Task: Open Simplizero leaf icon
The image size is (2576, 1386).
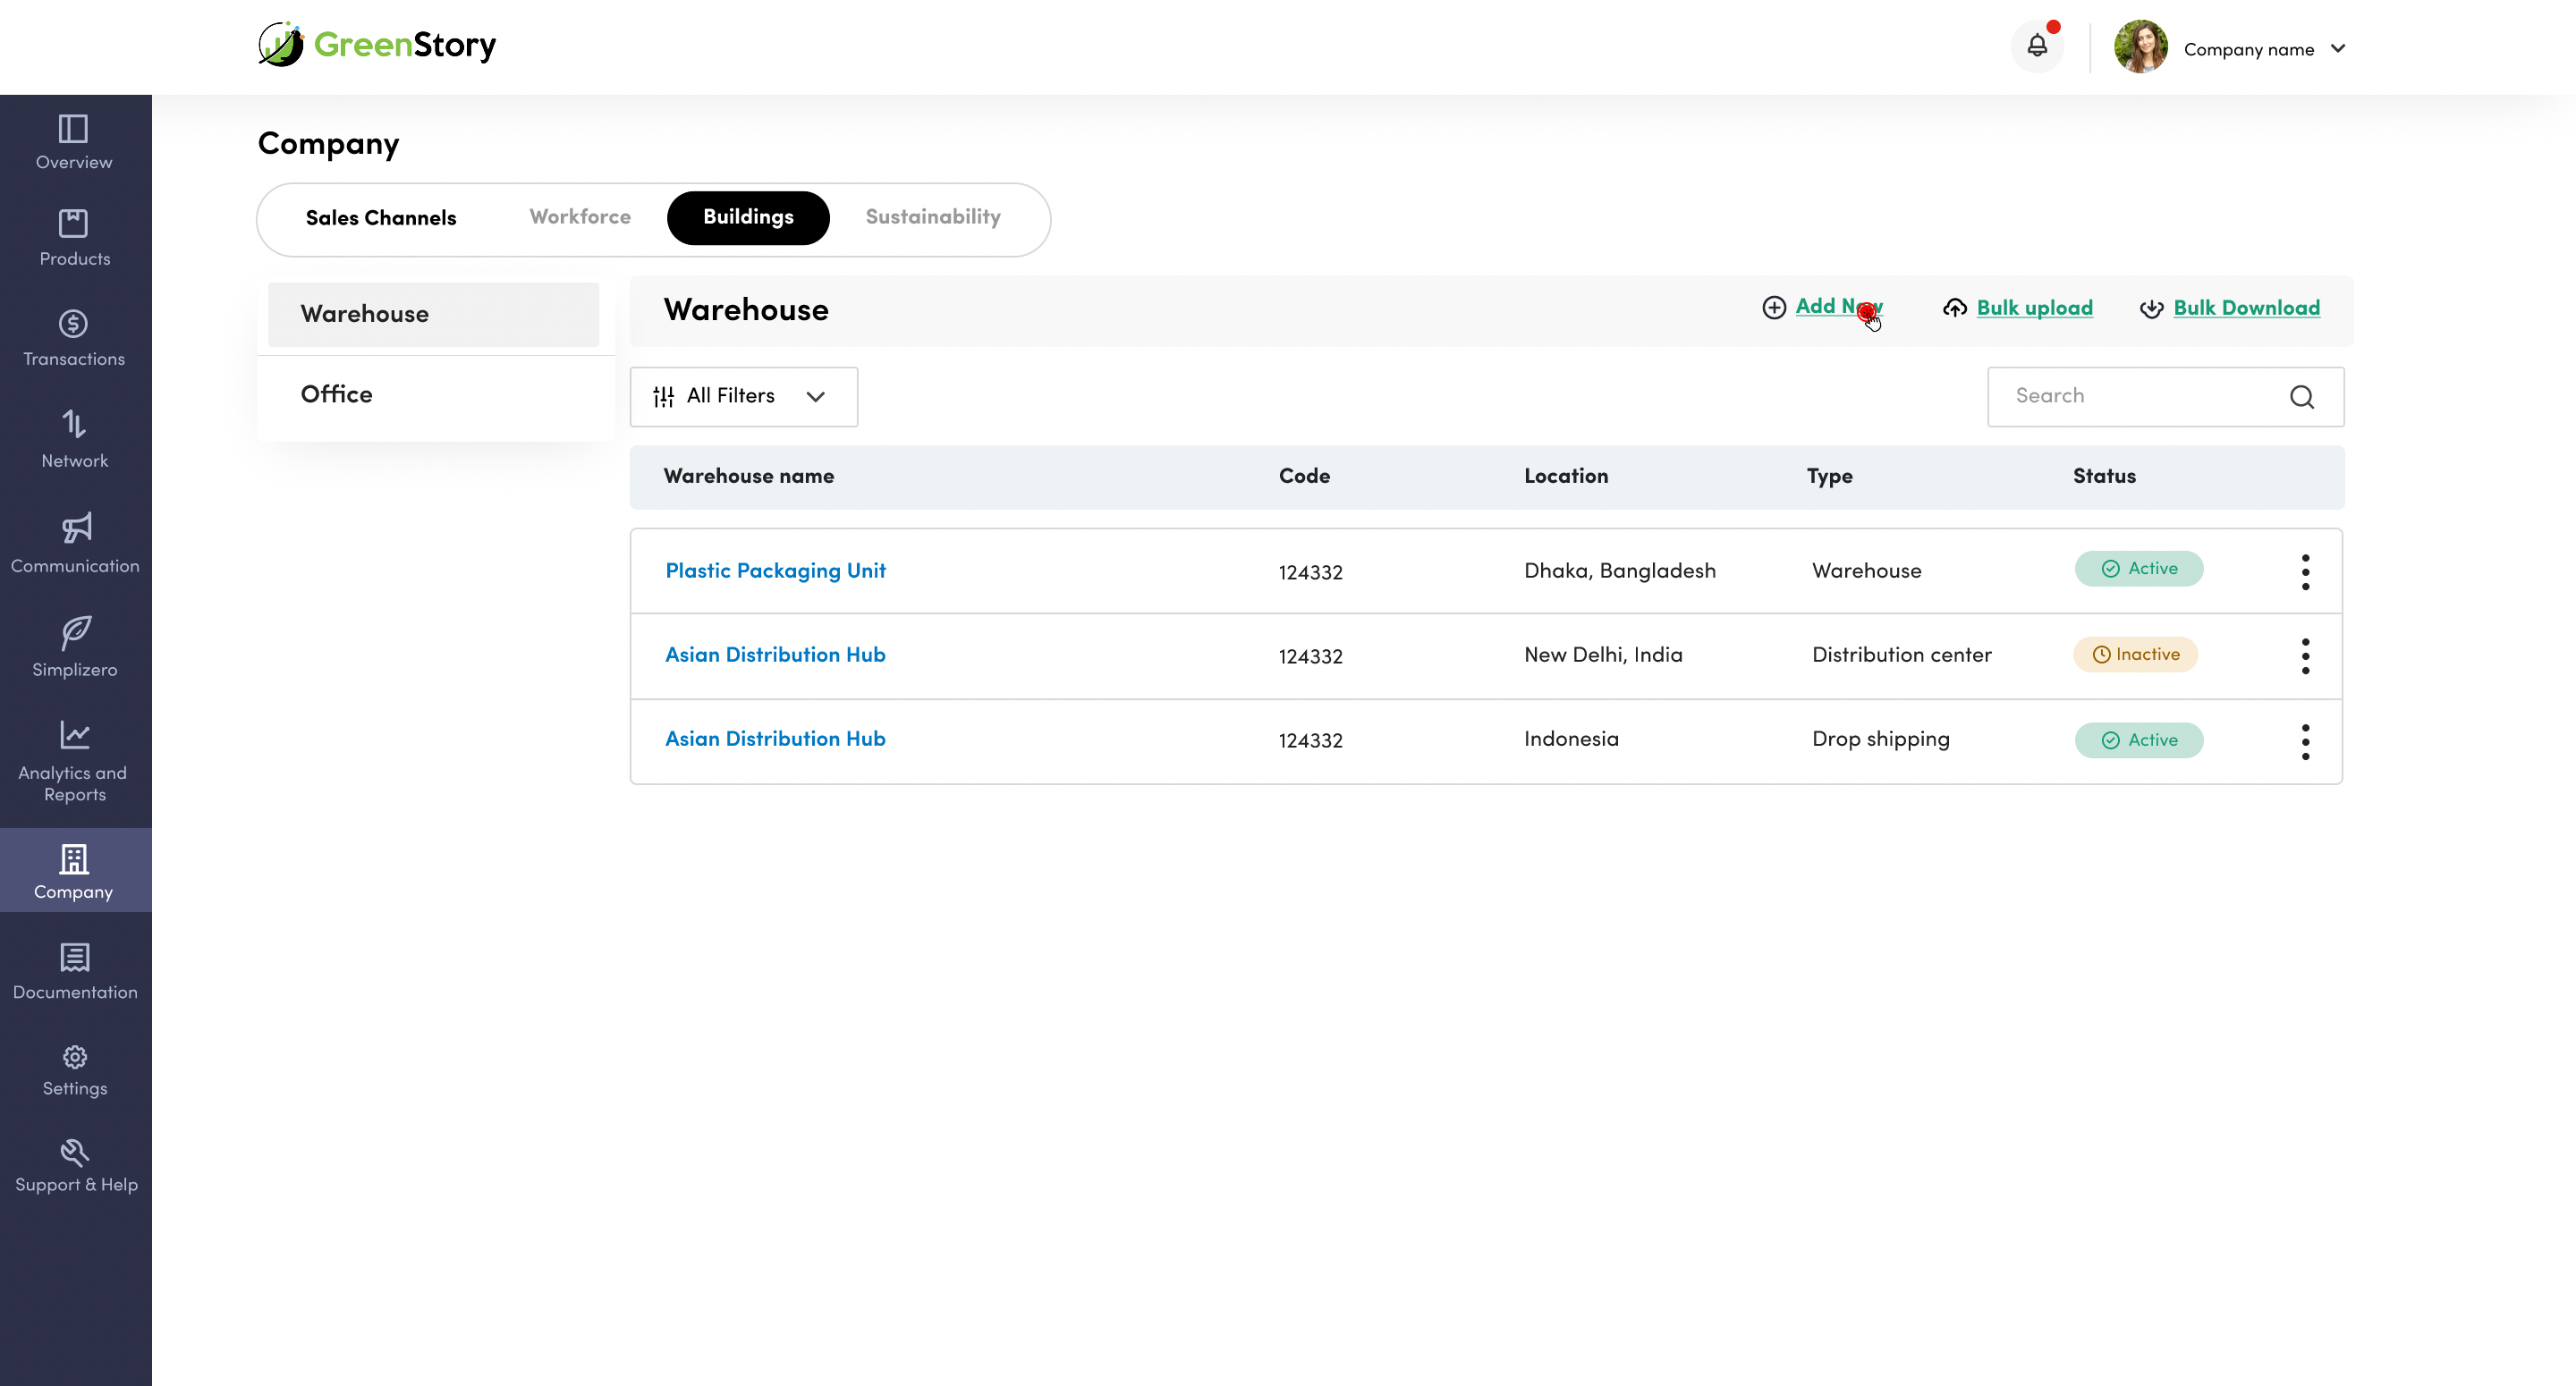Action: coord(76,632)
